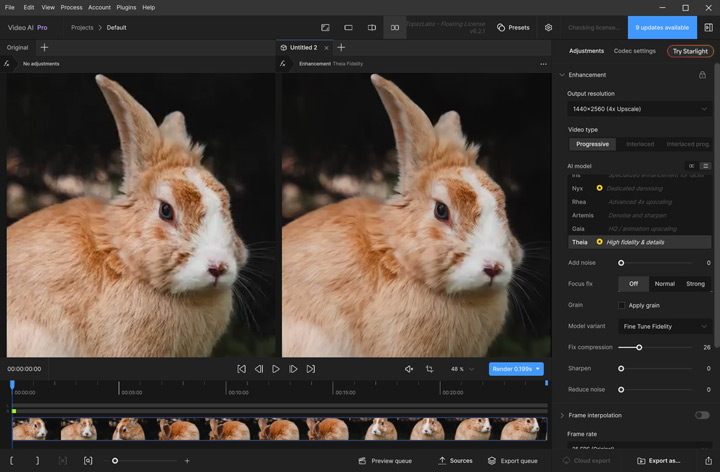The height and width of the screenshot is (472, 720).
Task: Click the Export as button
Action: click(x=658, y=461)
